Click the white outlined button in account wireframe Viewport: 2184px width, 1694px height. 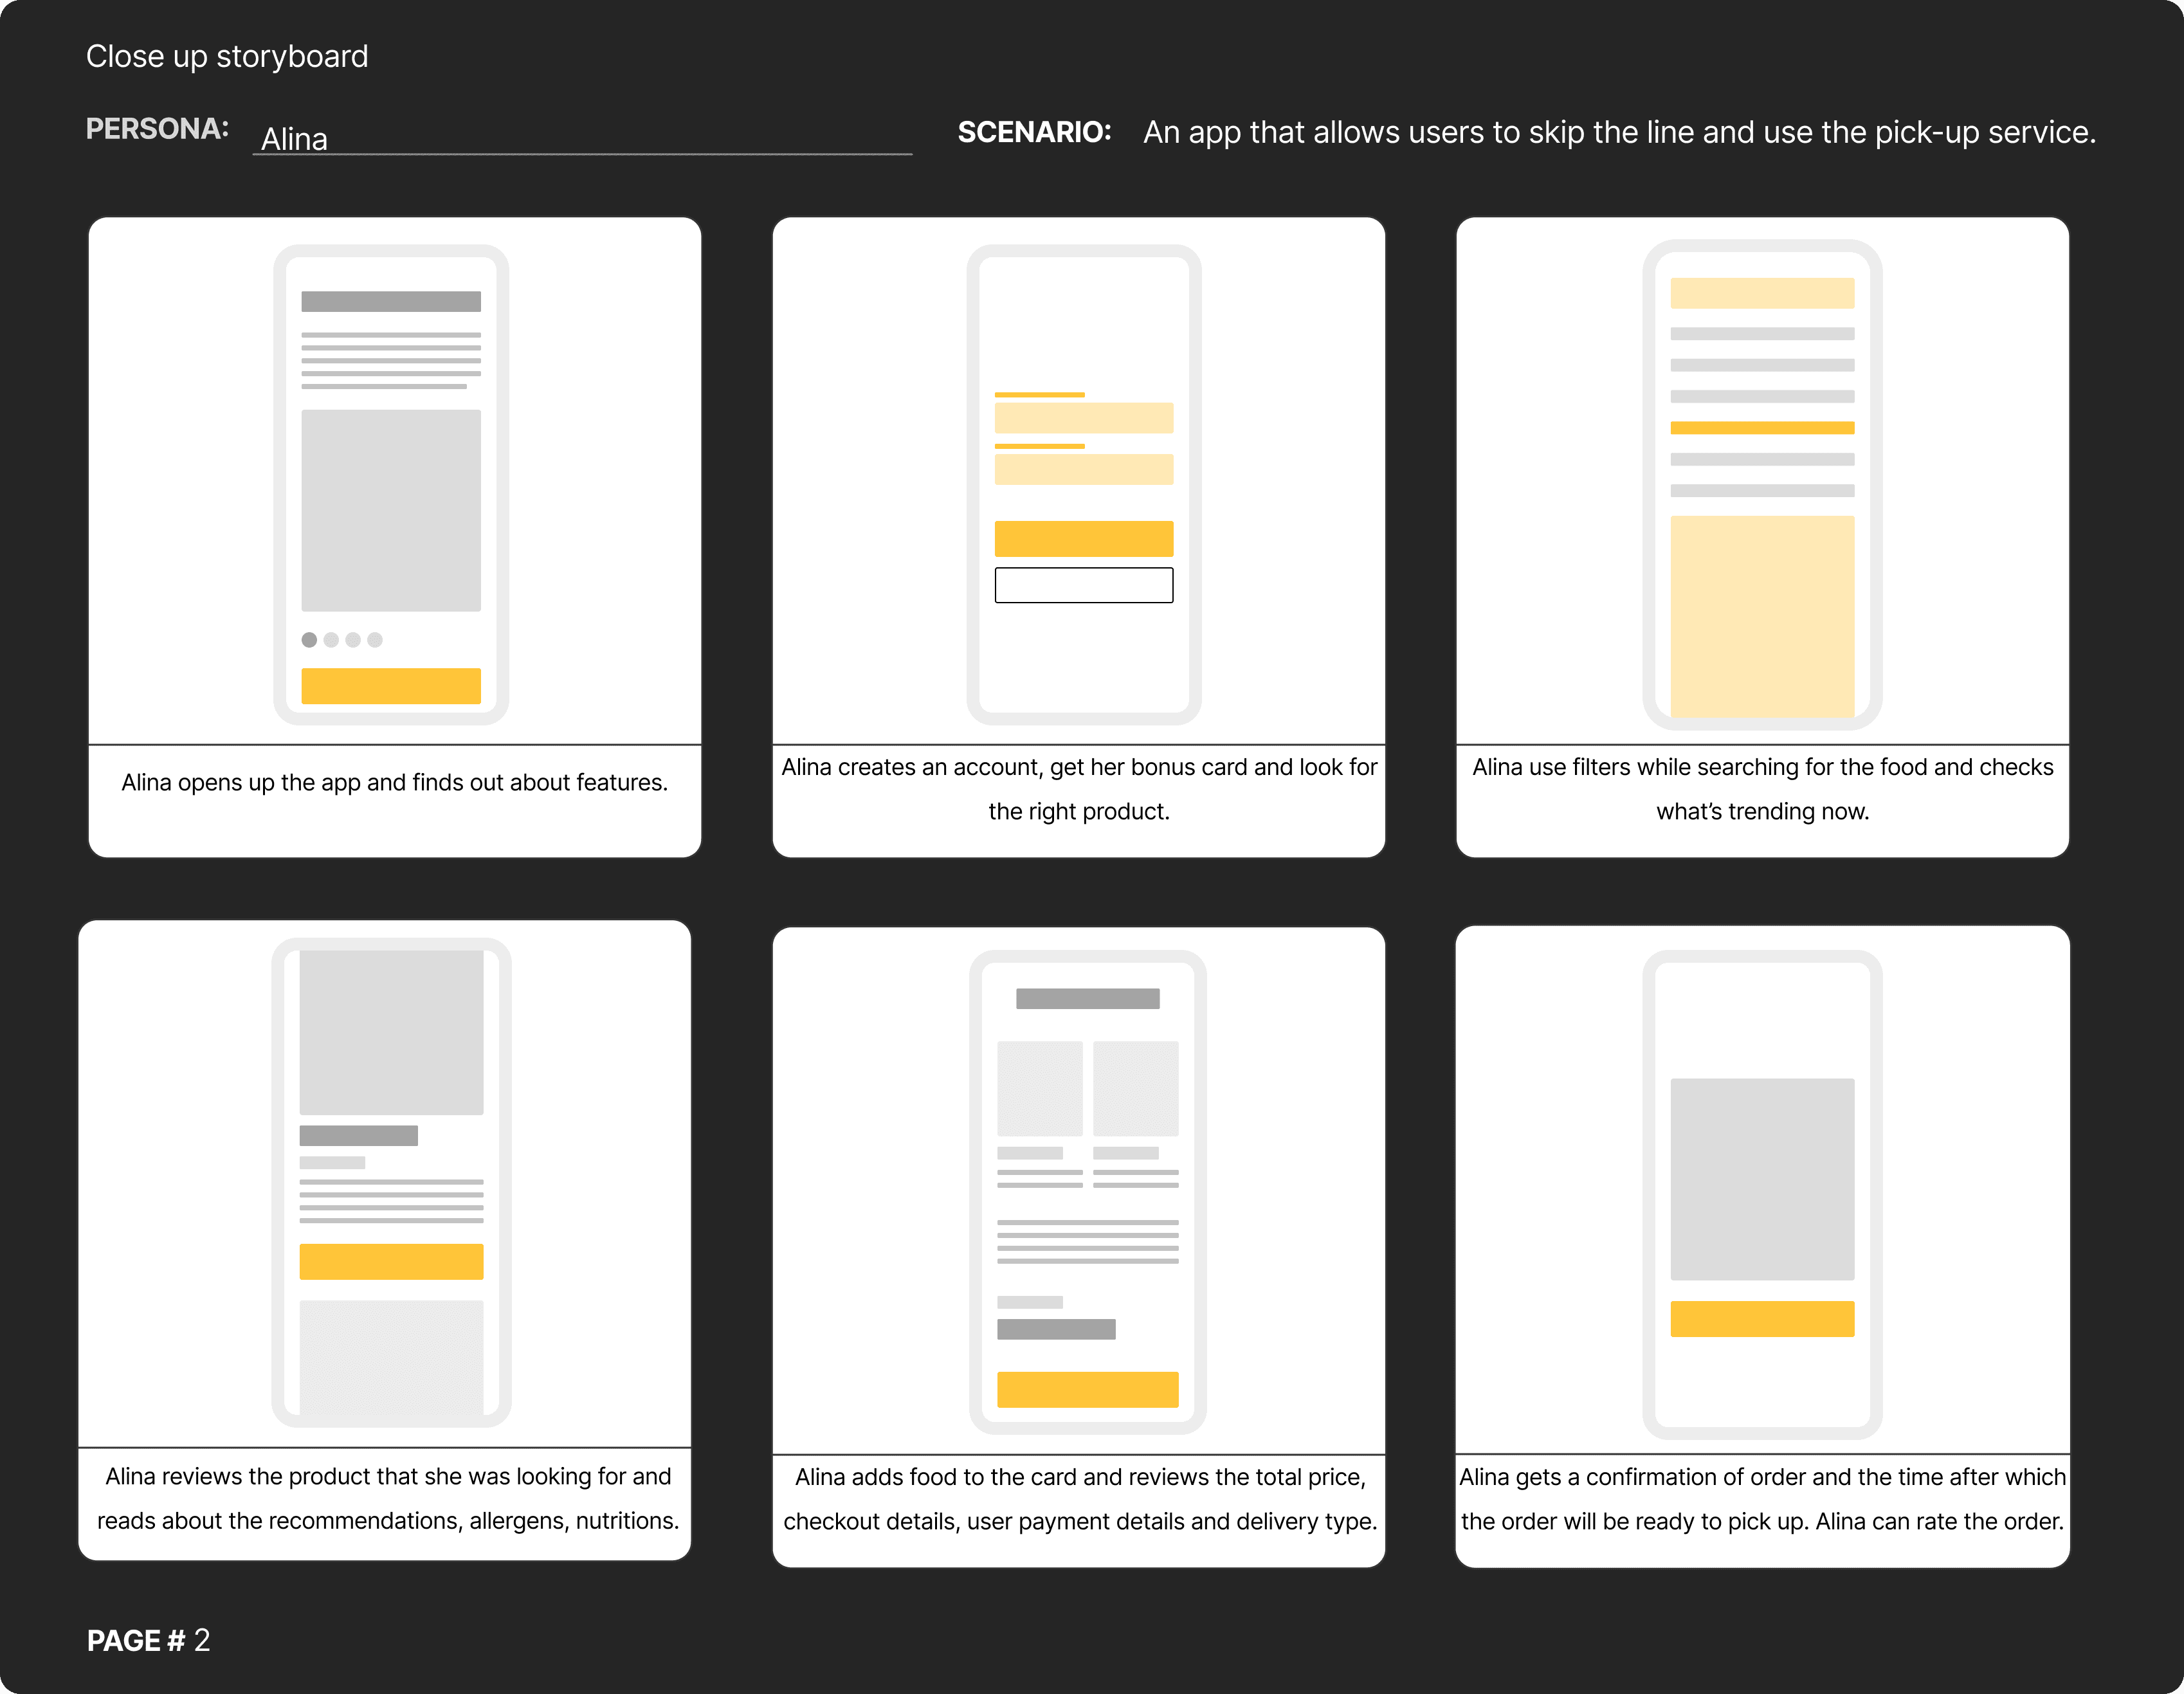pyautogui.click(x=1083, y=585)
